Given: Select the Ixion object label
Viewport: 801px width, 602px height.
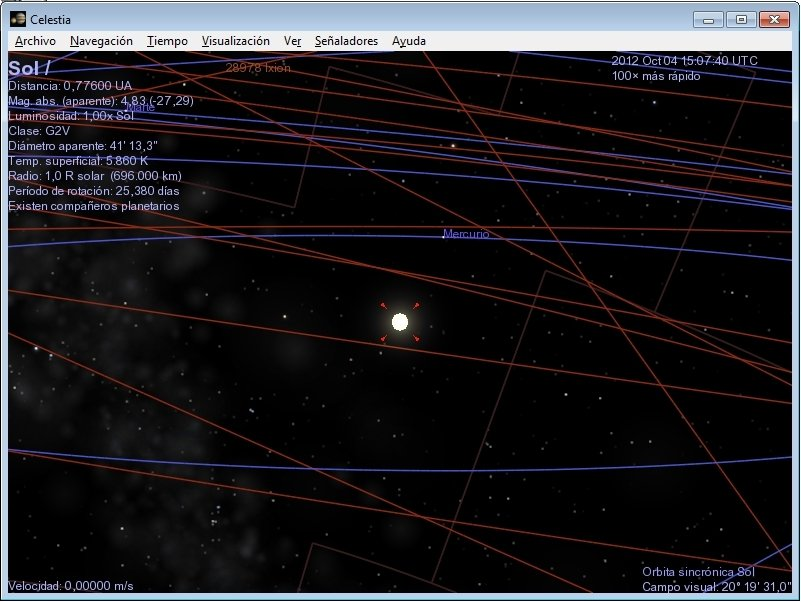Looking at the screenshot, I should (x=258, y=68).
